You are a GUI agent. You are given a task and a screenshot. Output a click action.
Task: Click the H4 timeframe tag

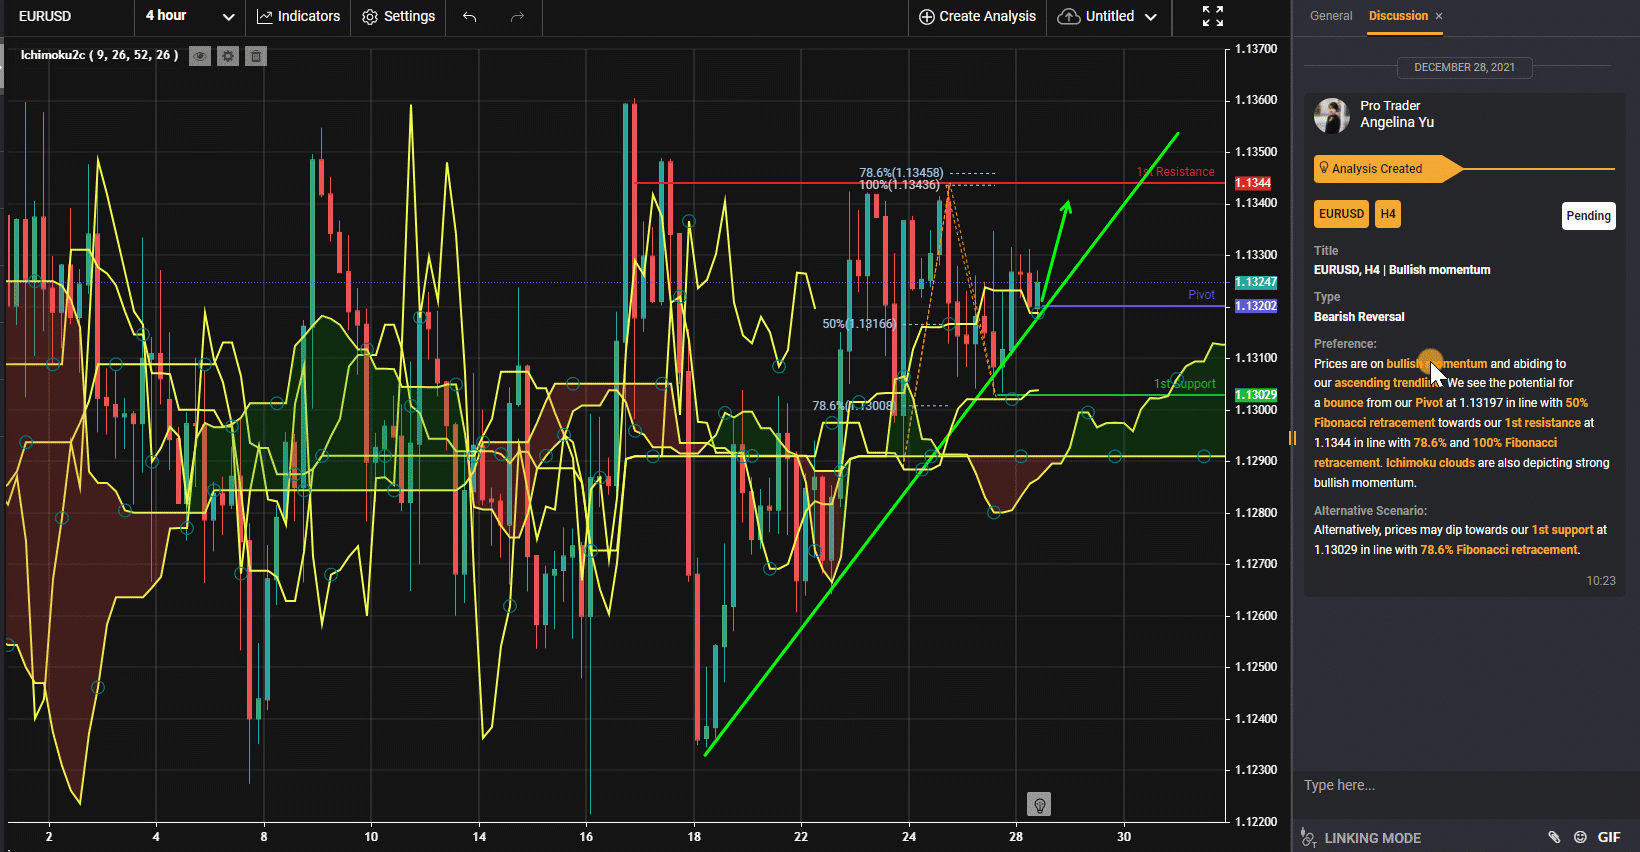click(x=1388, y=214)
